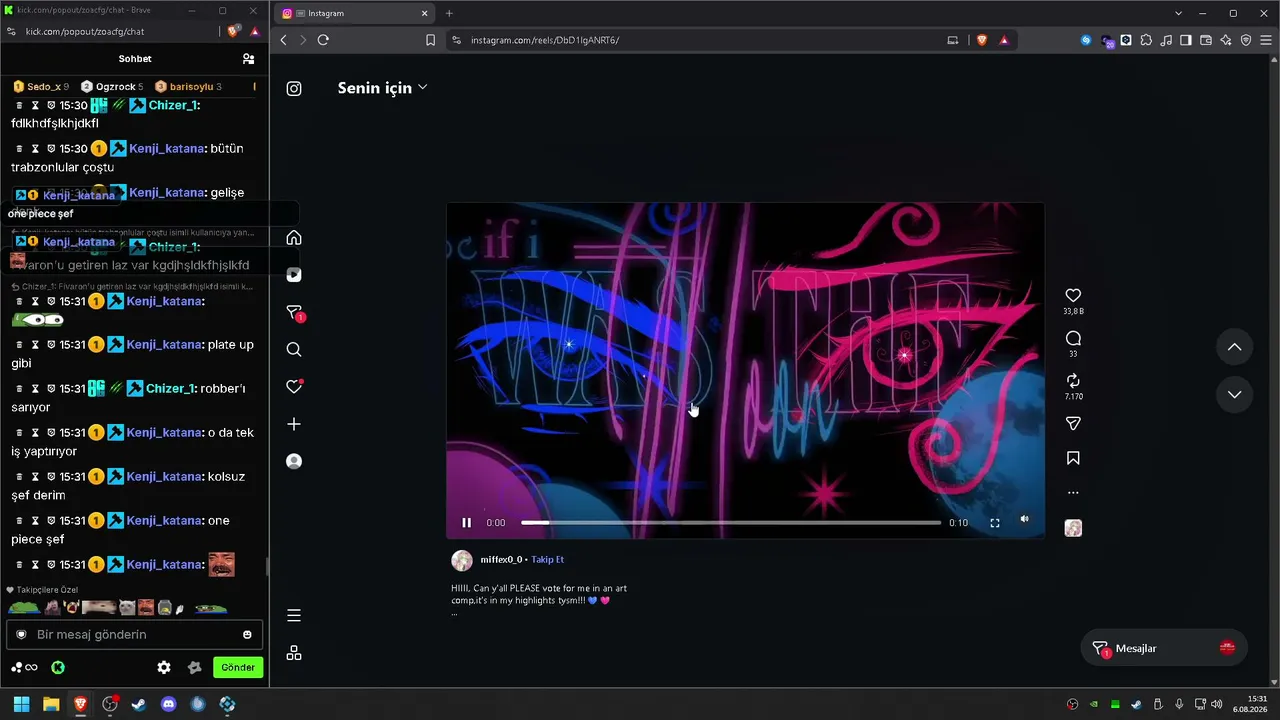Open a new browser tab
1280x720 pixels.
[449, 13]
